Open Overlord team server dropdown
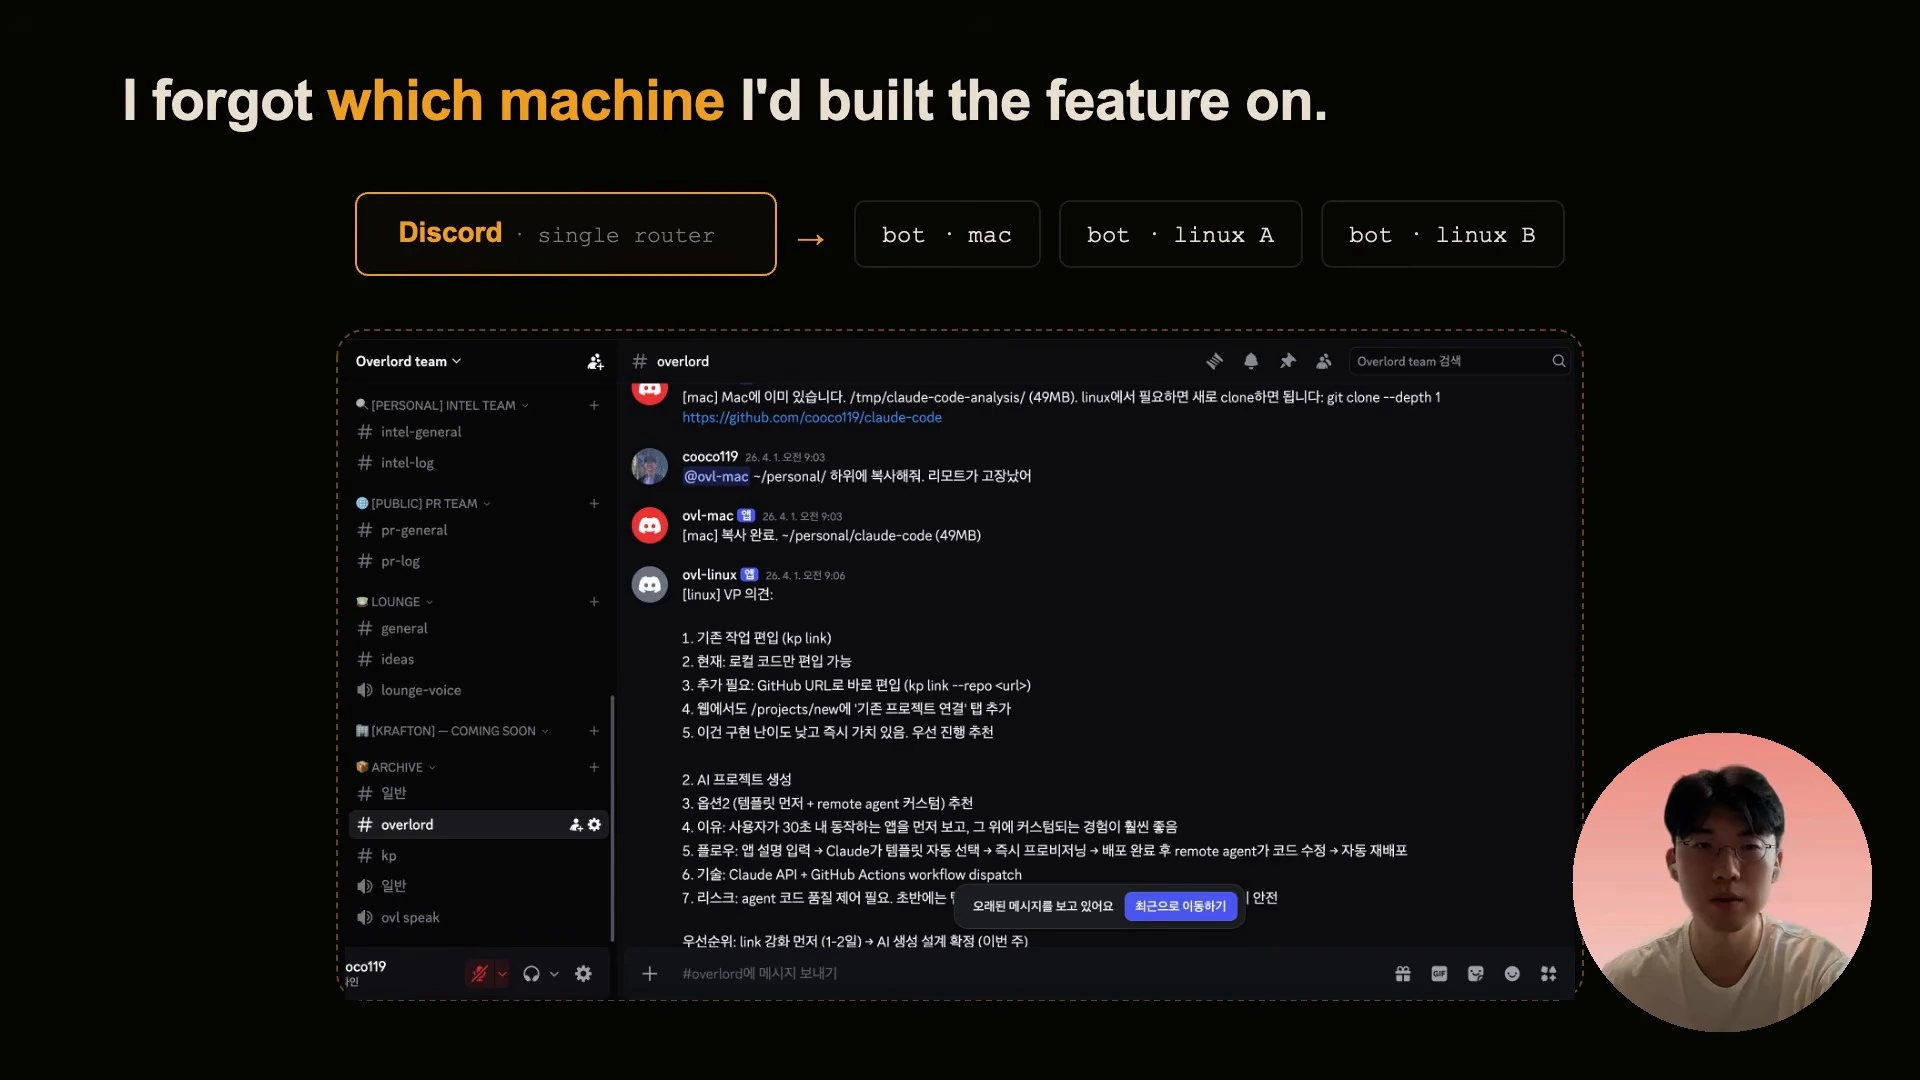This screenshot has height=1080, width=1920. tap(408, 362)
